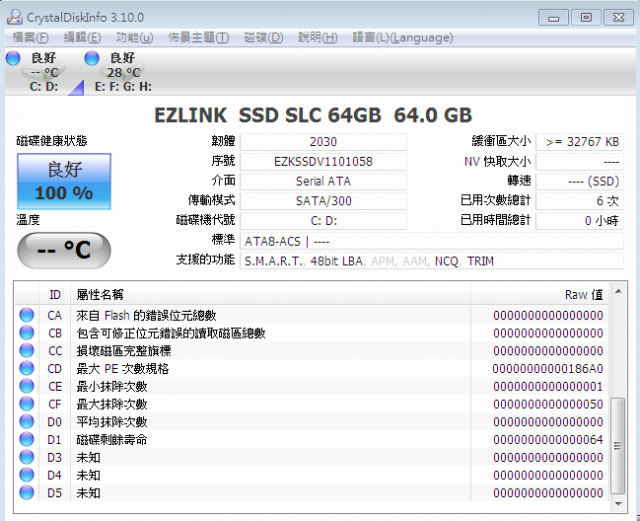The width and height of the screenshot is (640, 521).
Task: Click raw value 000000000000050
Action: [548, 404]
